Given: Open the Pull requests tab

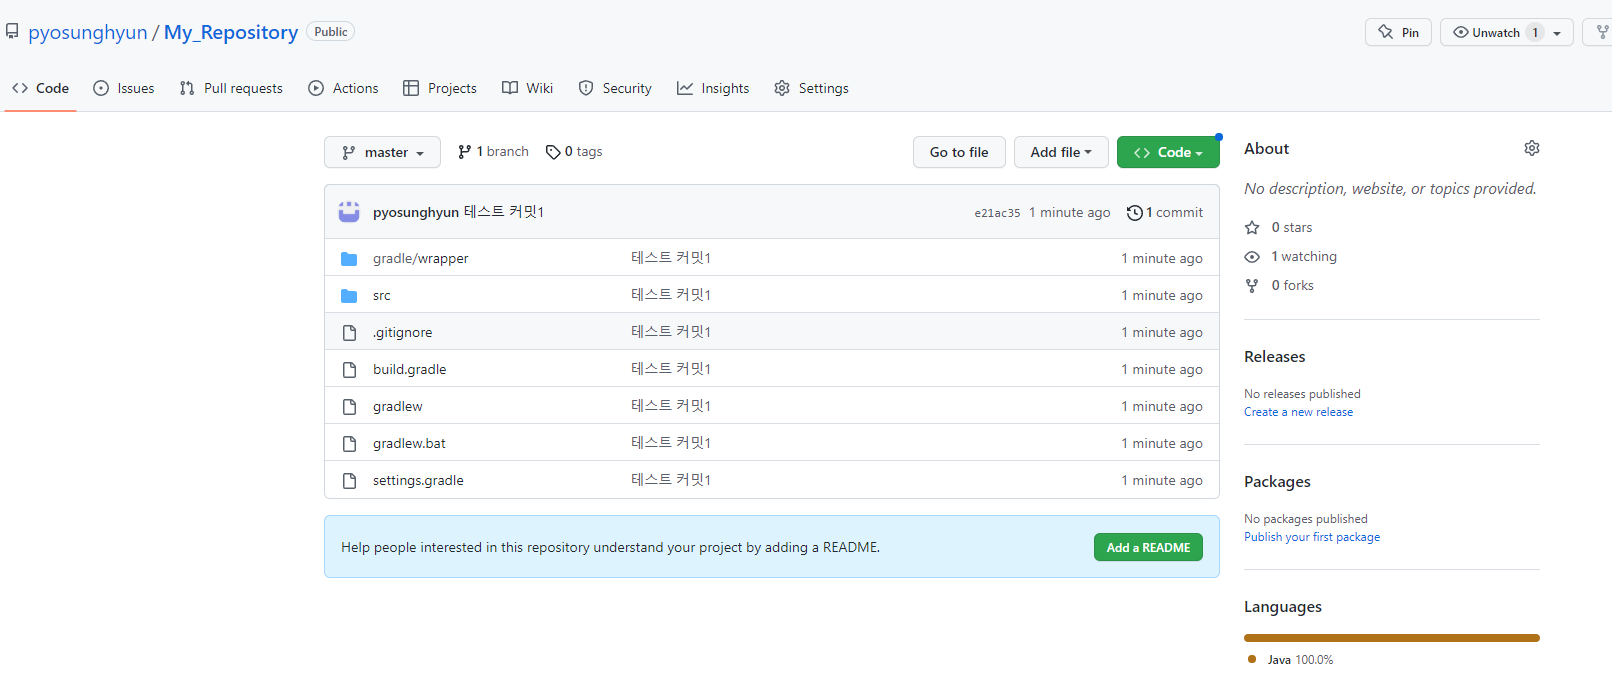Looking at the screenshot, I should pyautogui.click(x=231, y=88).
